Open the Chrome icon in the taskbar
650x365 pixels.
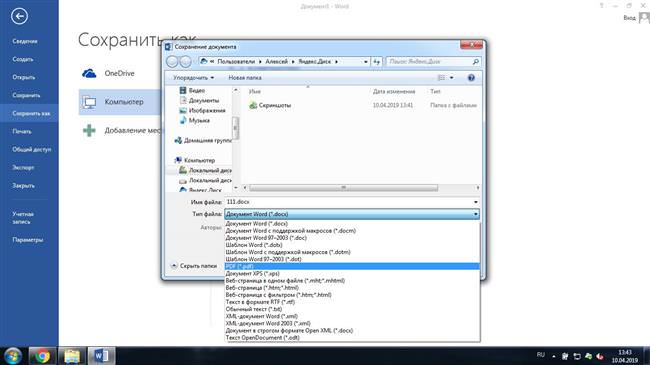pyautogui.click(x=42, y=356)
